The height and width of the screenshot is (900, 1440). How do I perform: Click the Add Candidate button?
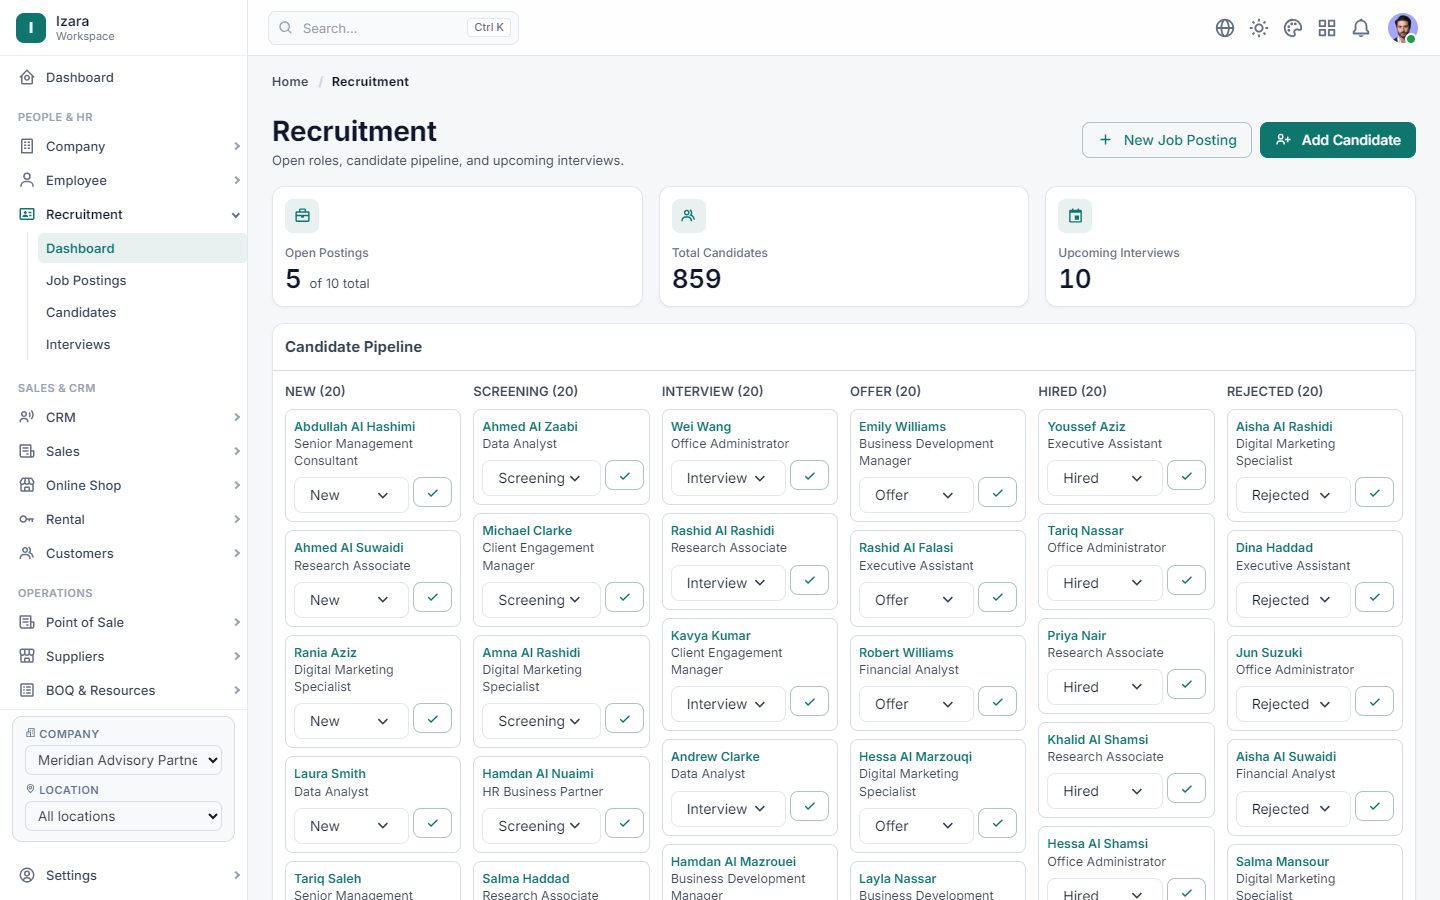(x=1338, y=140)
